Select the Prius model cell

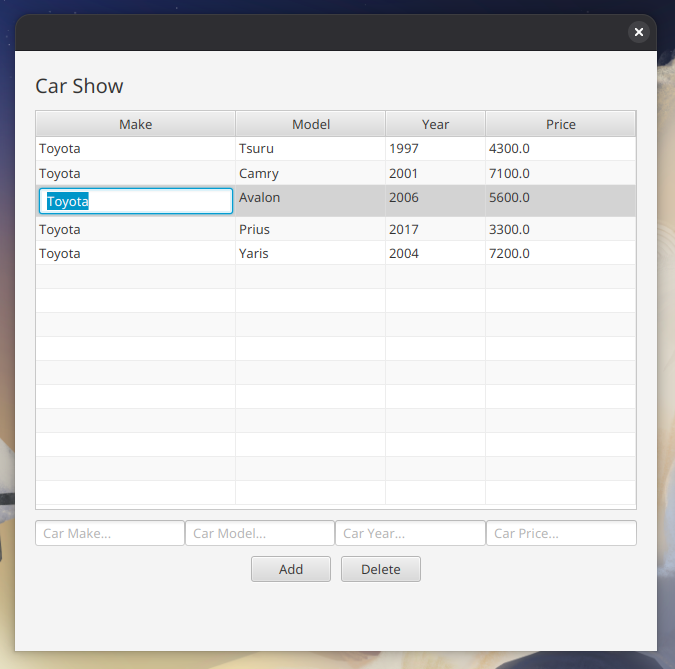click(310, 229)
